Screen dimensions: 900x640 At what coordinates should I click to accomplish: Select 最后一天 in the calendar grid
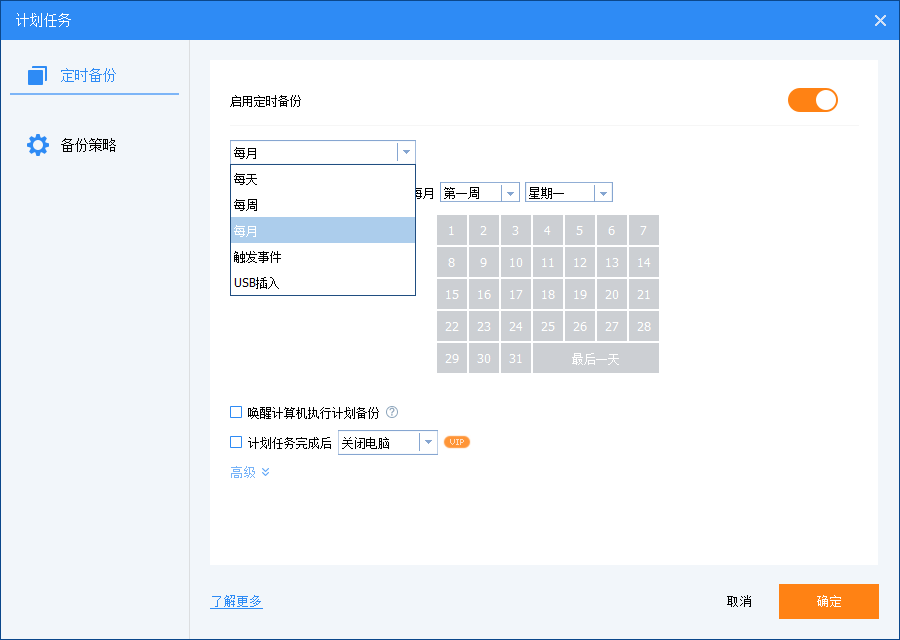(595, 359)
